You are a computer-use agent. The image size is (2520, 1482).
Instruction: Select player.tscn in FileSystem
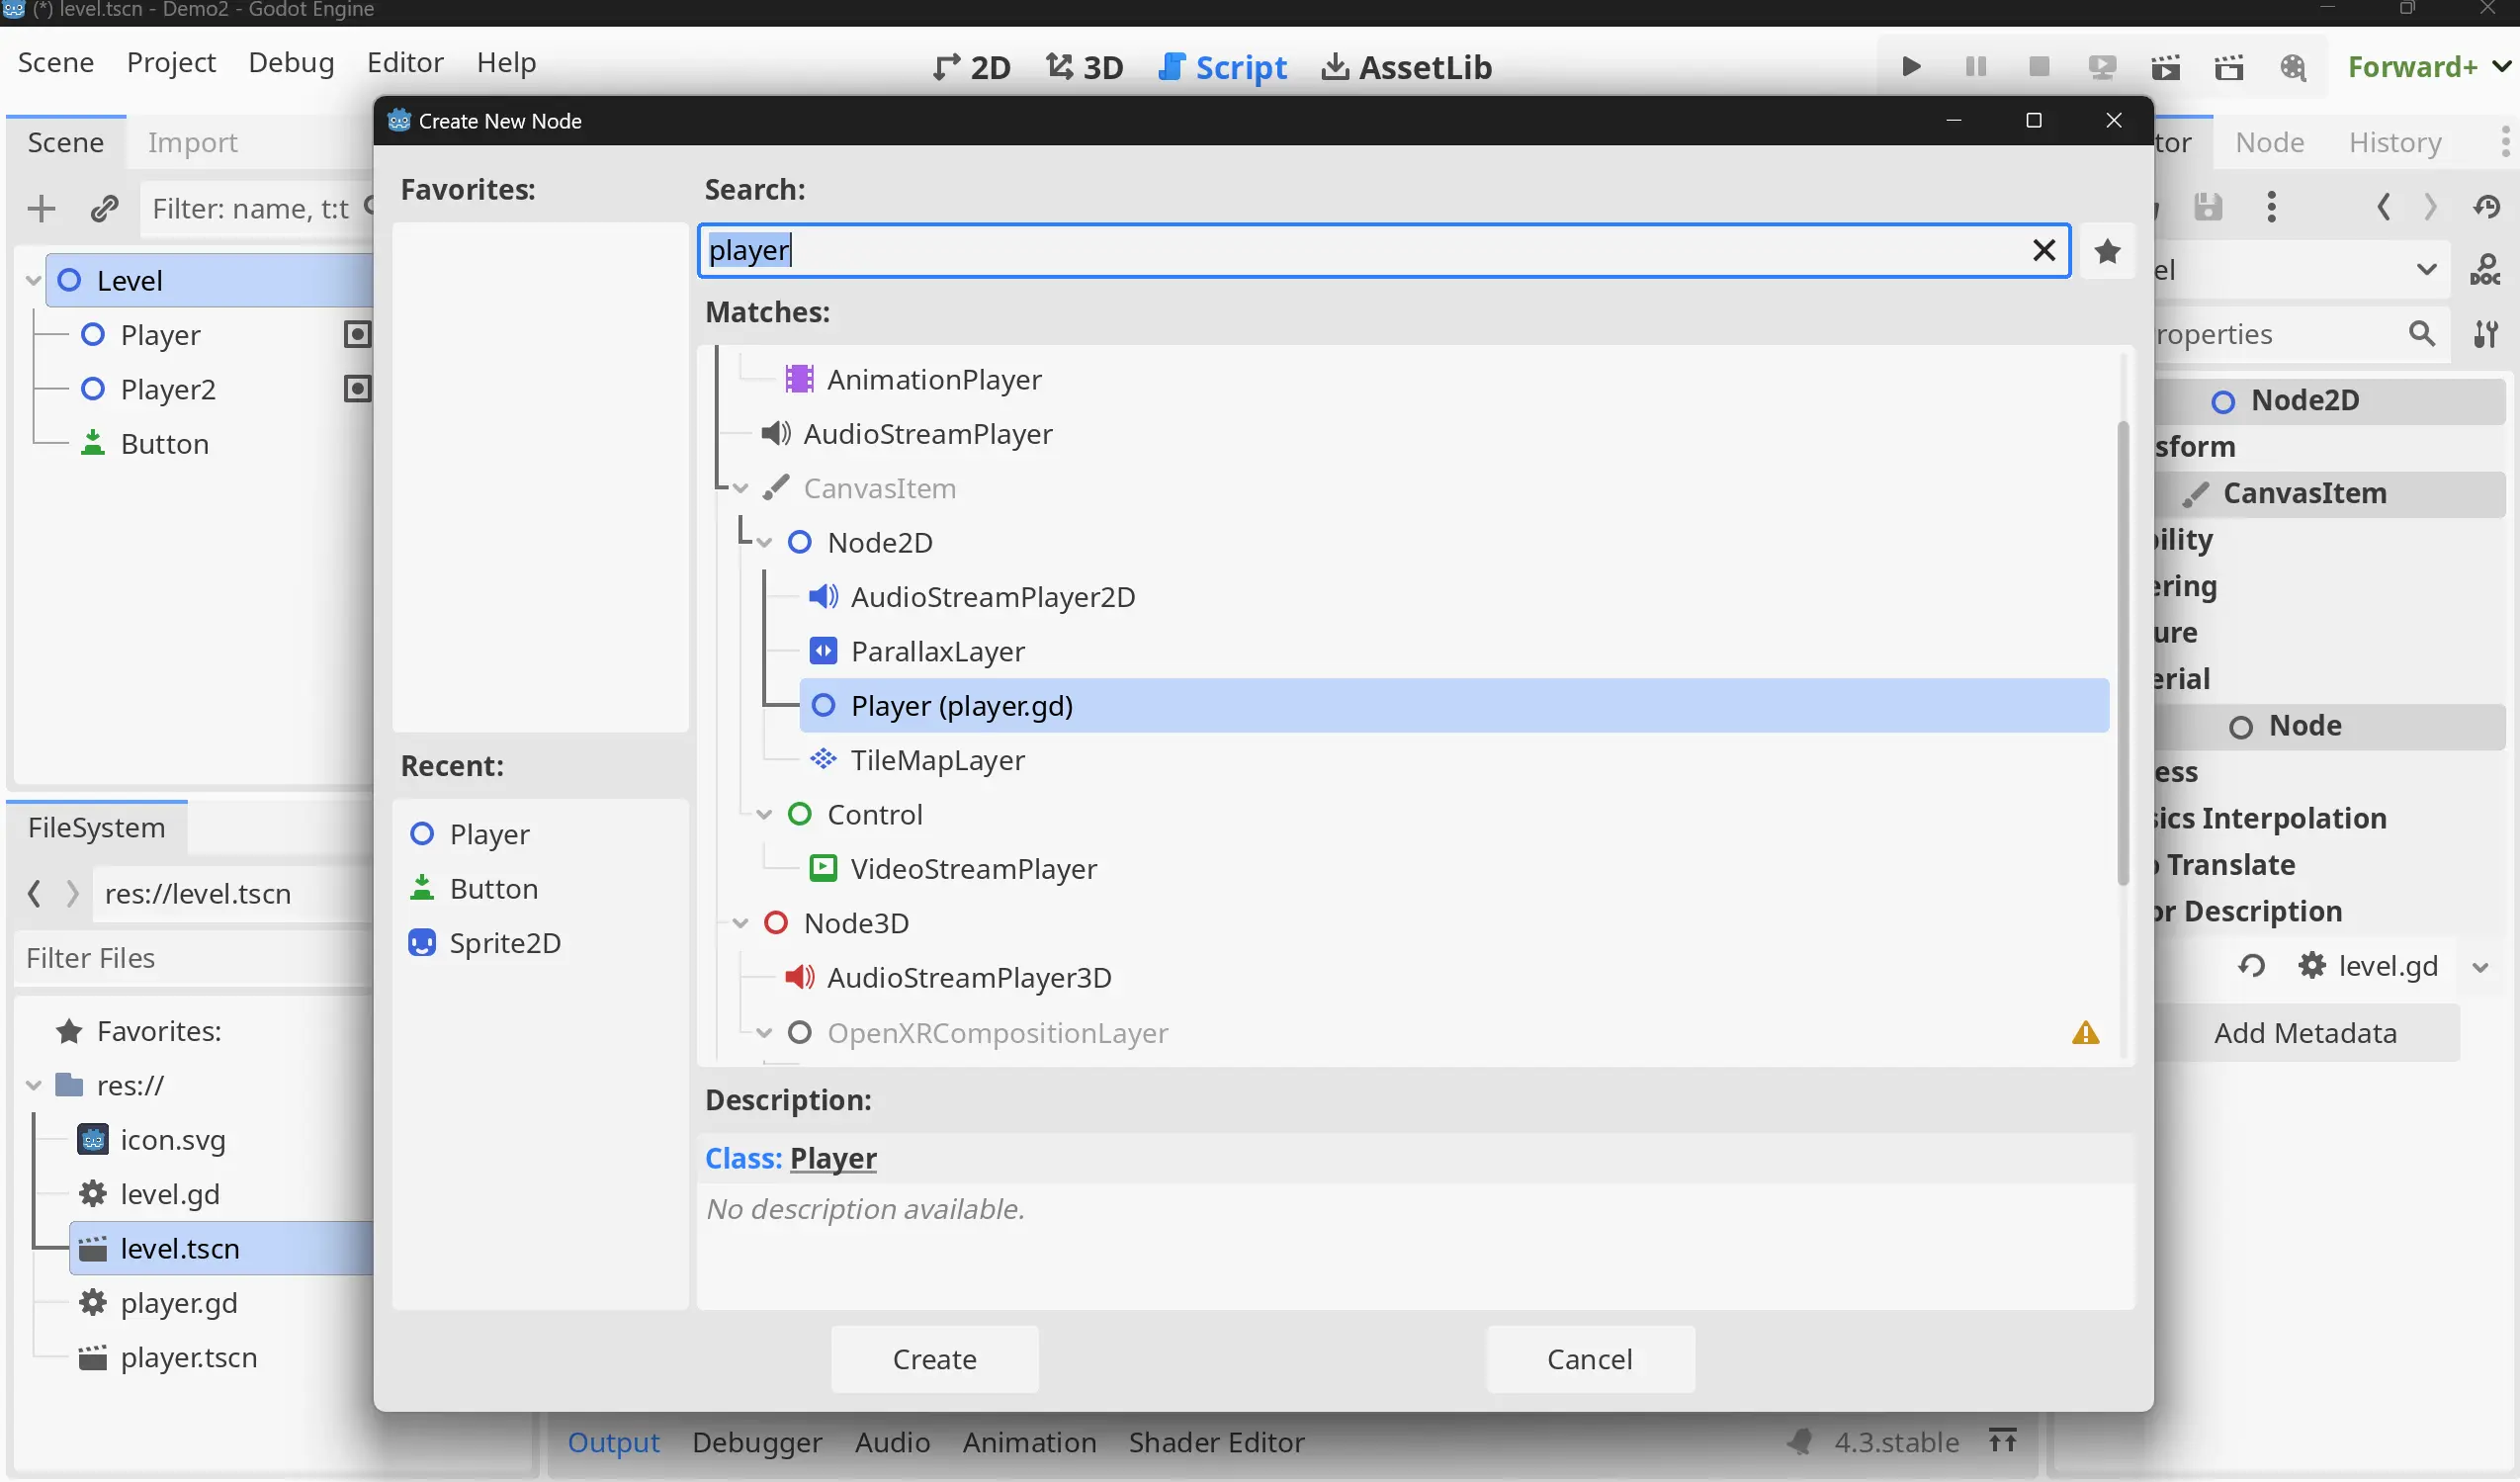(x=188, y=1357)
